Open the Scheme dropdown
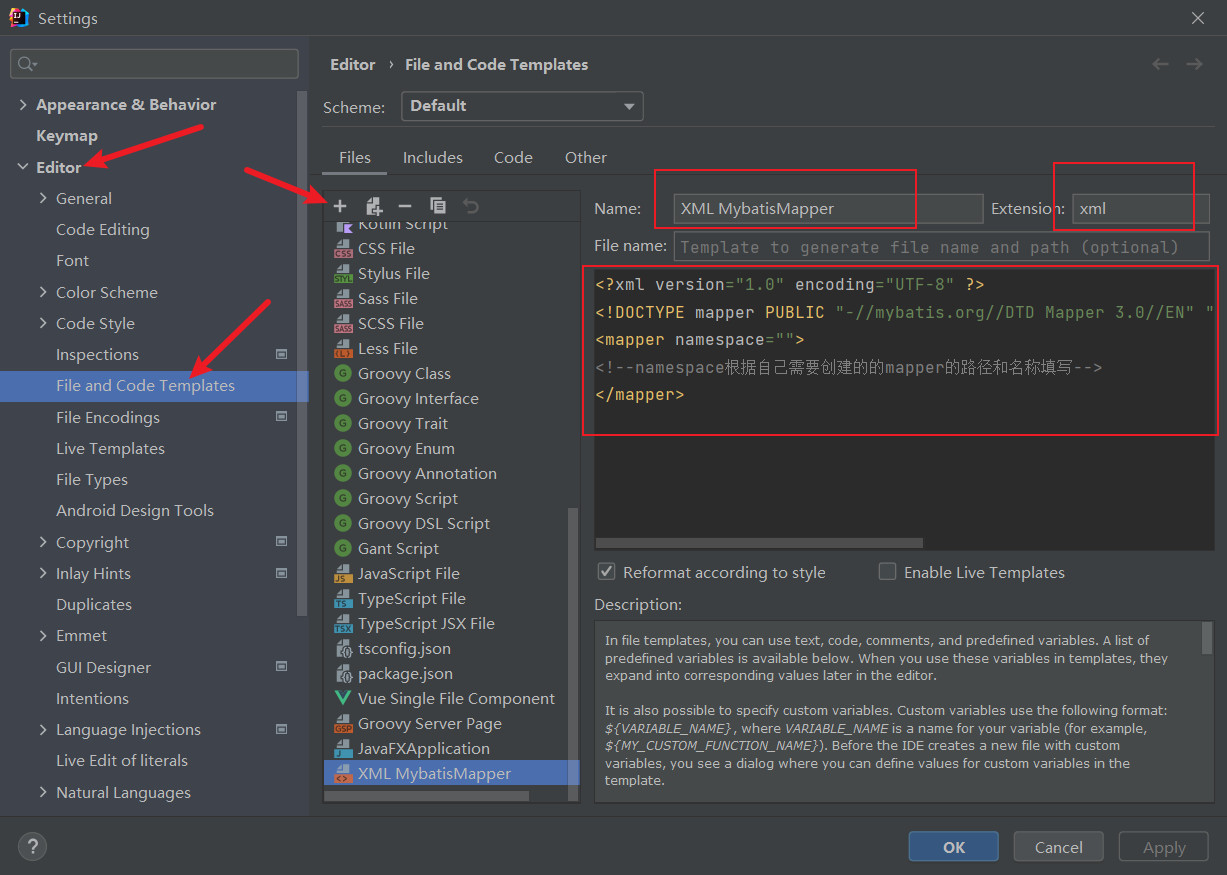 (x=522, y=106)
